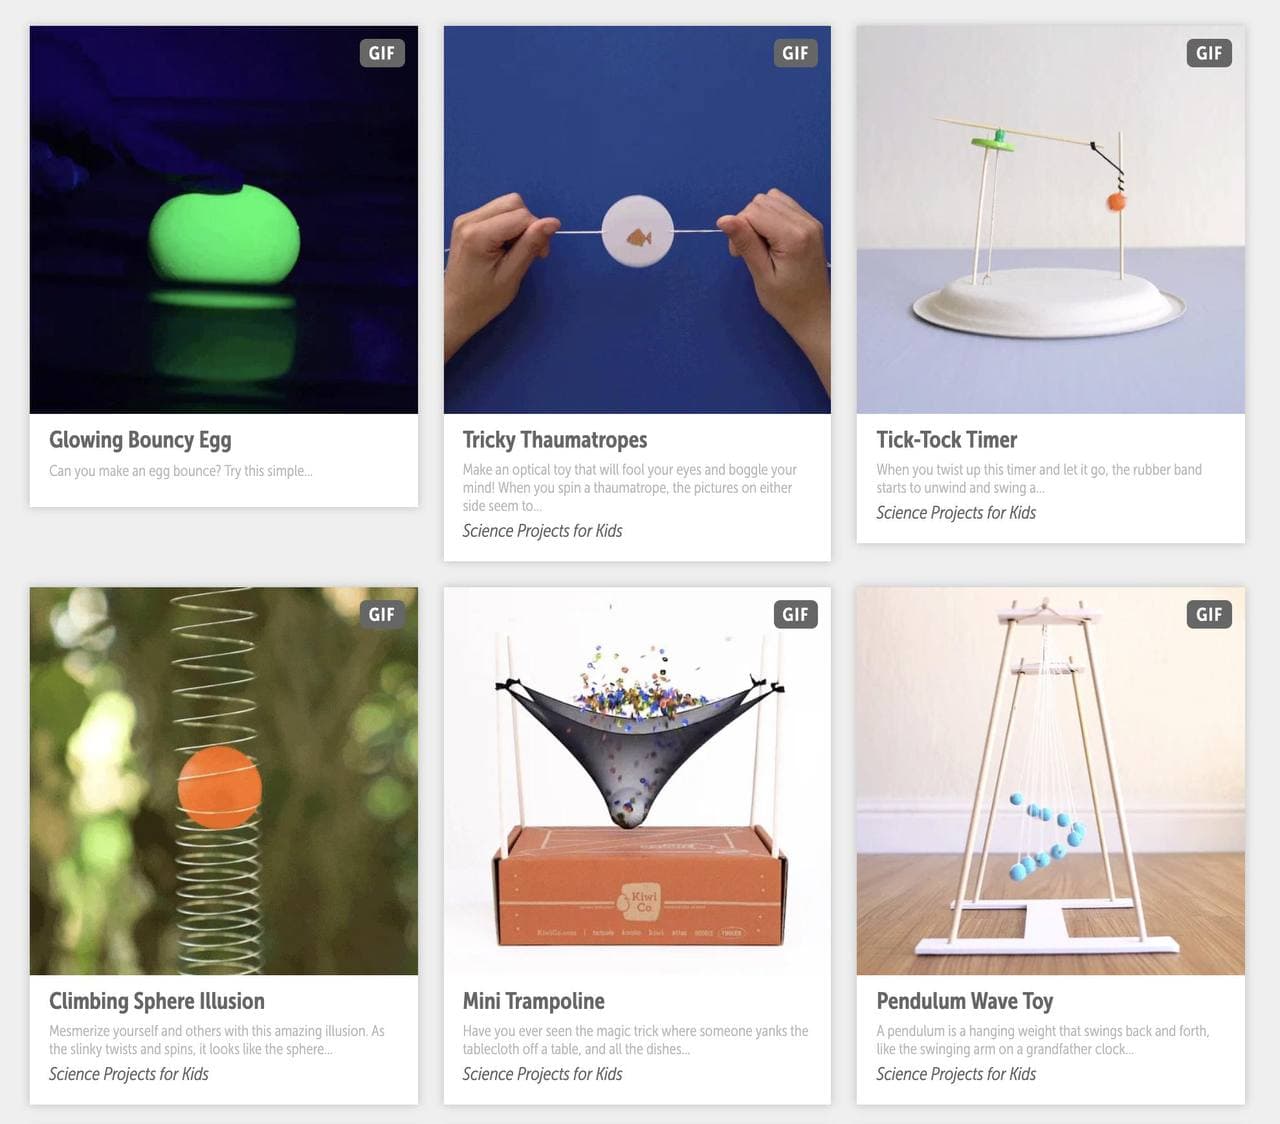Click the GIF badge on Tricky Thaumatropes
This screenshot has width=1280, height=1124.
click(795, 53)
